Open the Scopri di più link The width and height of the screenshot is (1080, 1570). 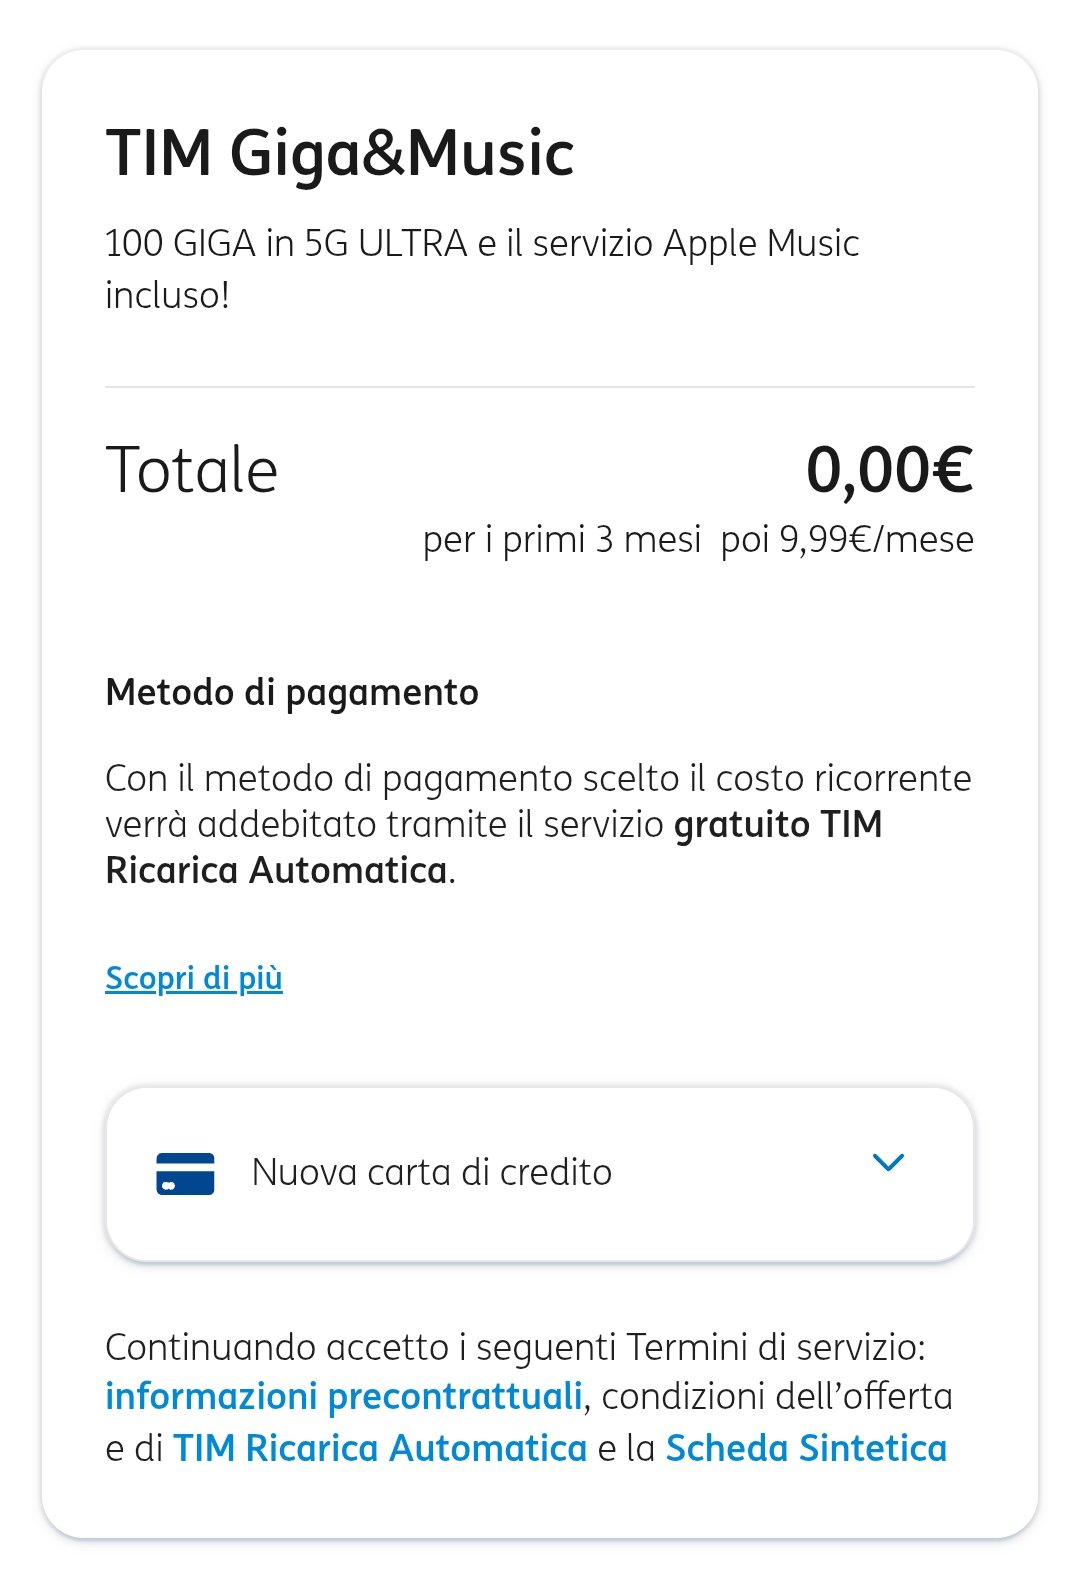click(194, 978)
